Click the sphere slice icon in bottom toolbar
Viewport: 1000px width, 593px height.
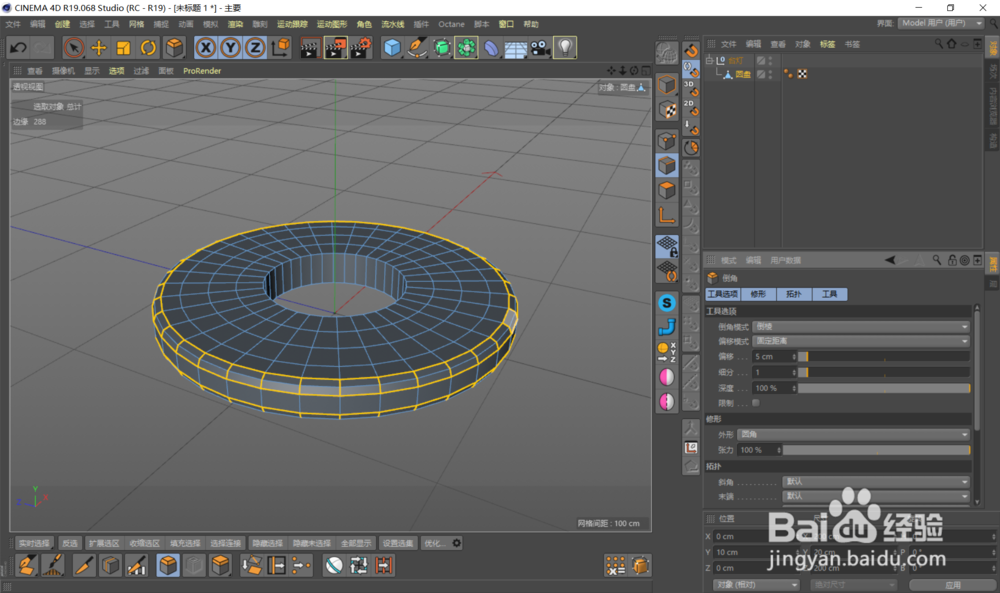334,566
